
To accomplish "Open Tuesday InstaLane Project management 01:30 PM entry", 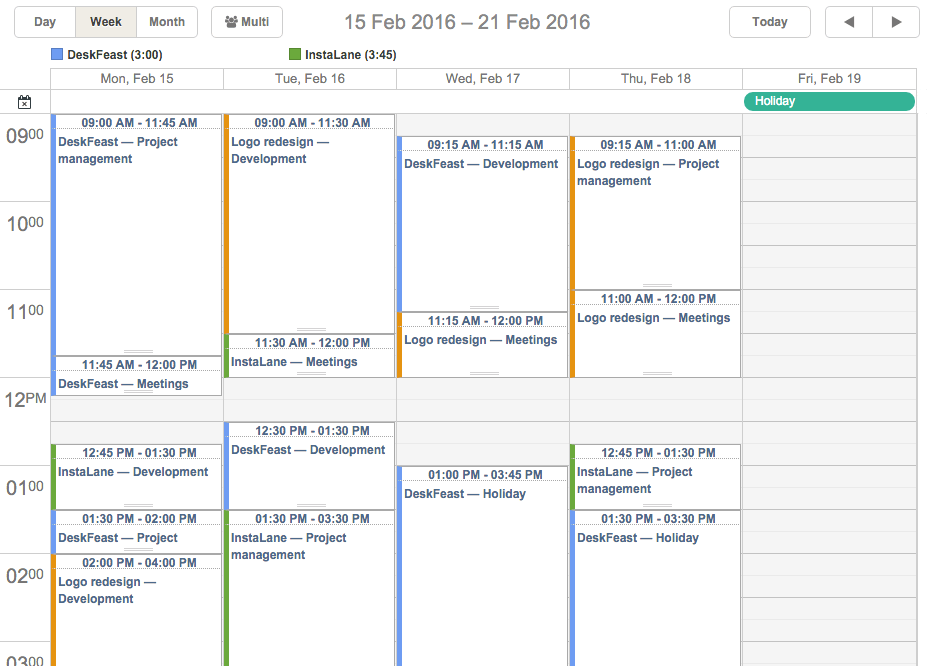I will 310,588.
